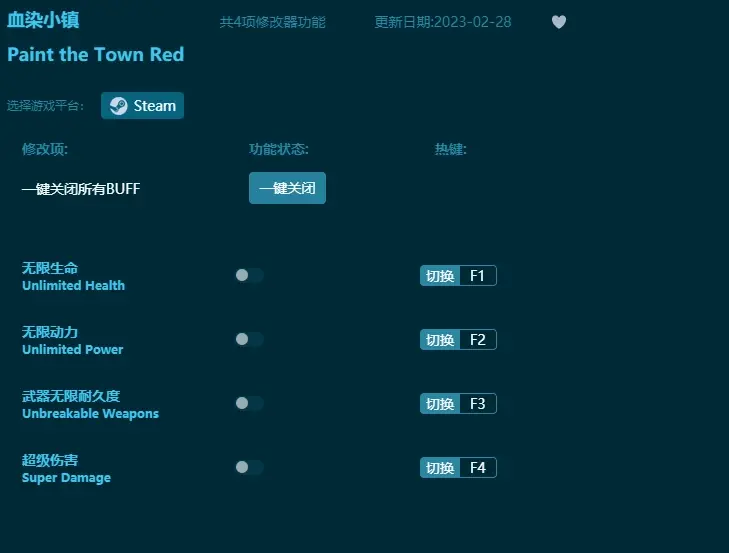729x553 pixels.
Task: Click the heart favorite icon
Action: click(558, 22)
